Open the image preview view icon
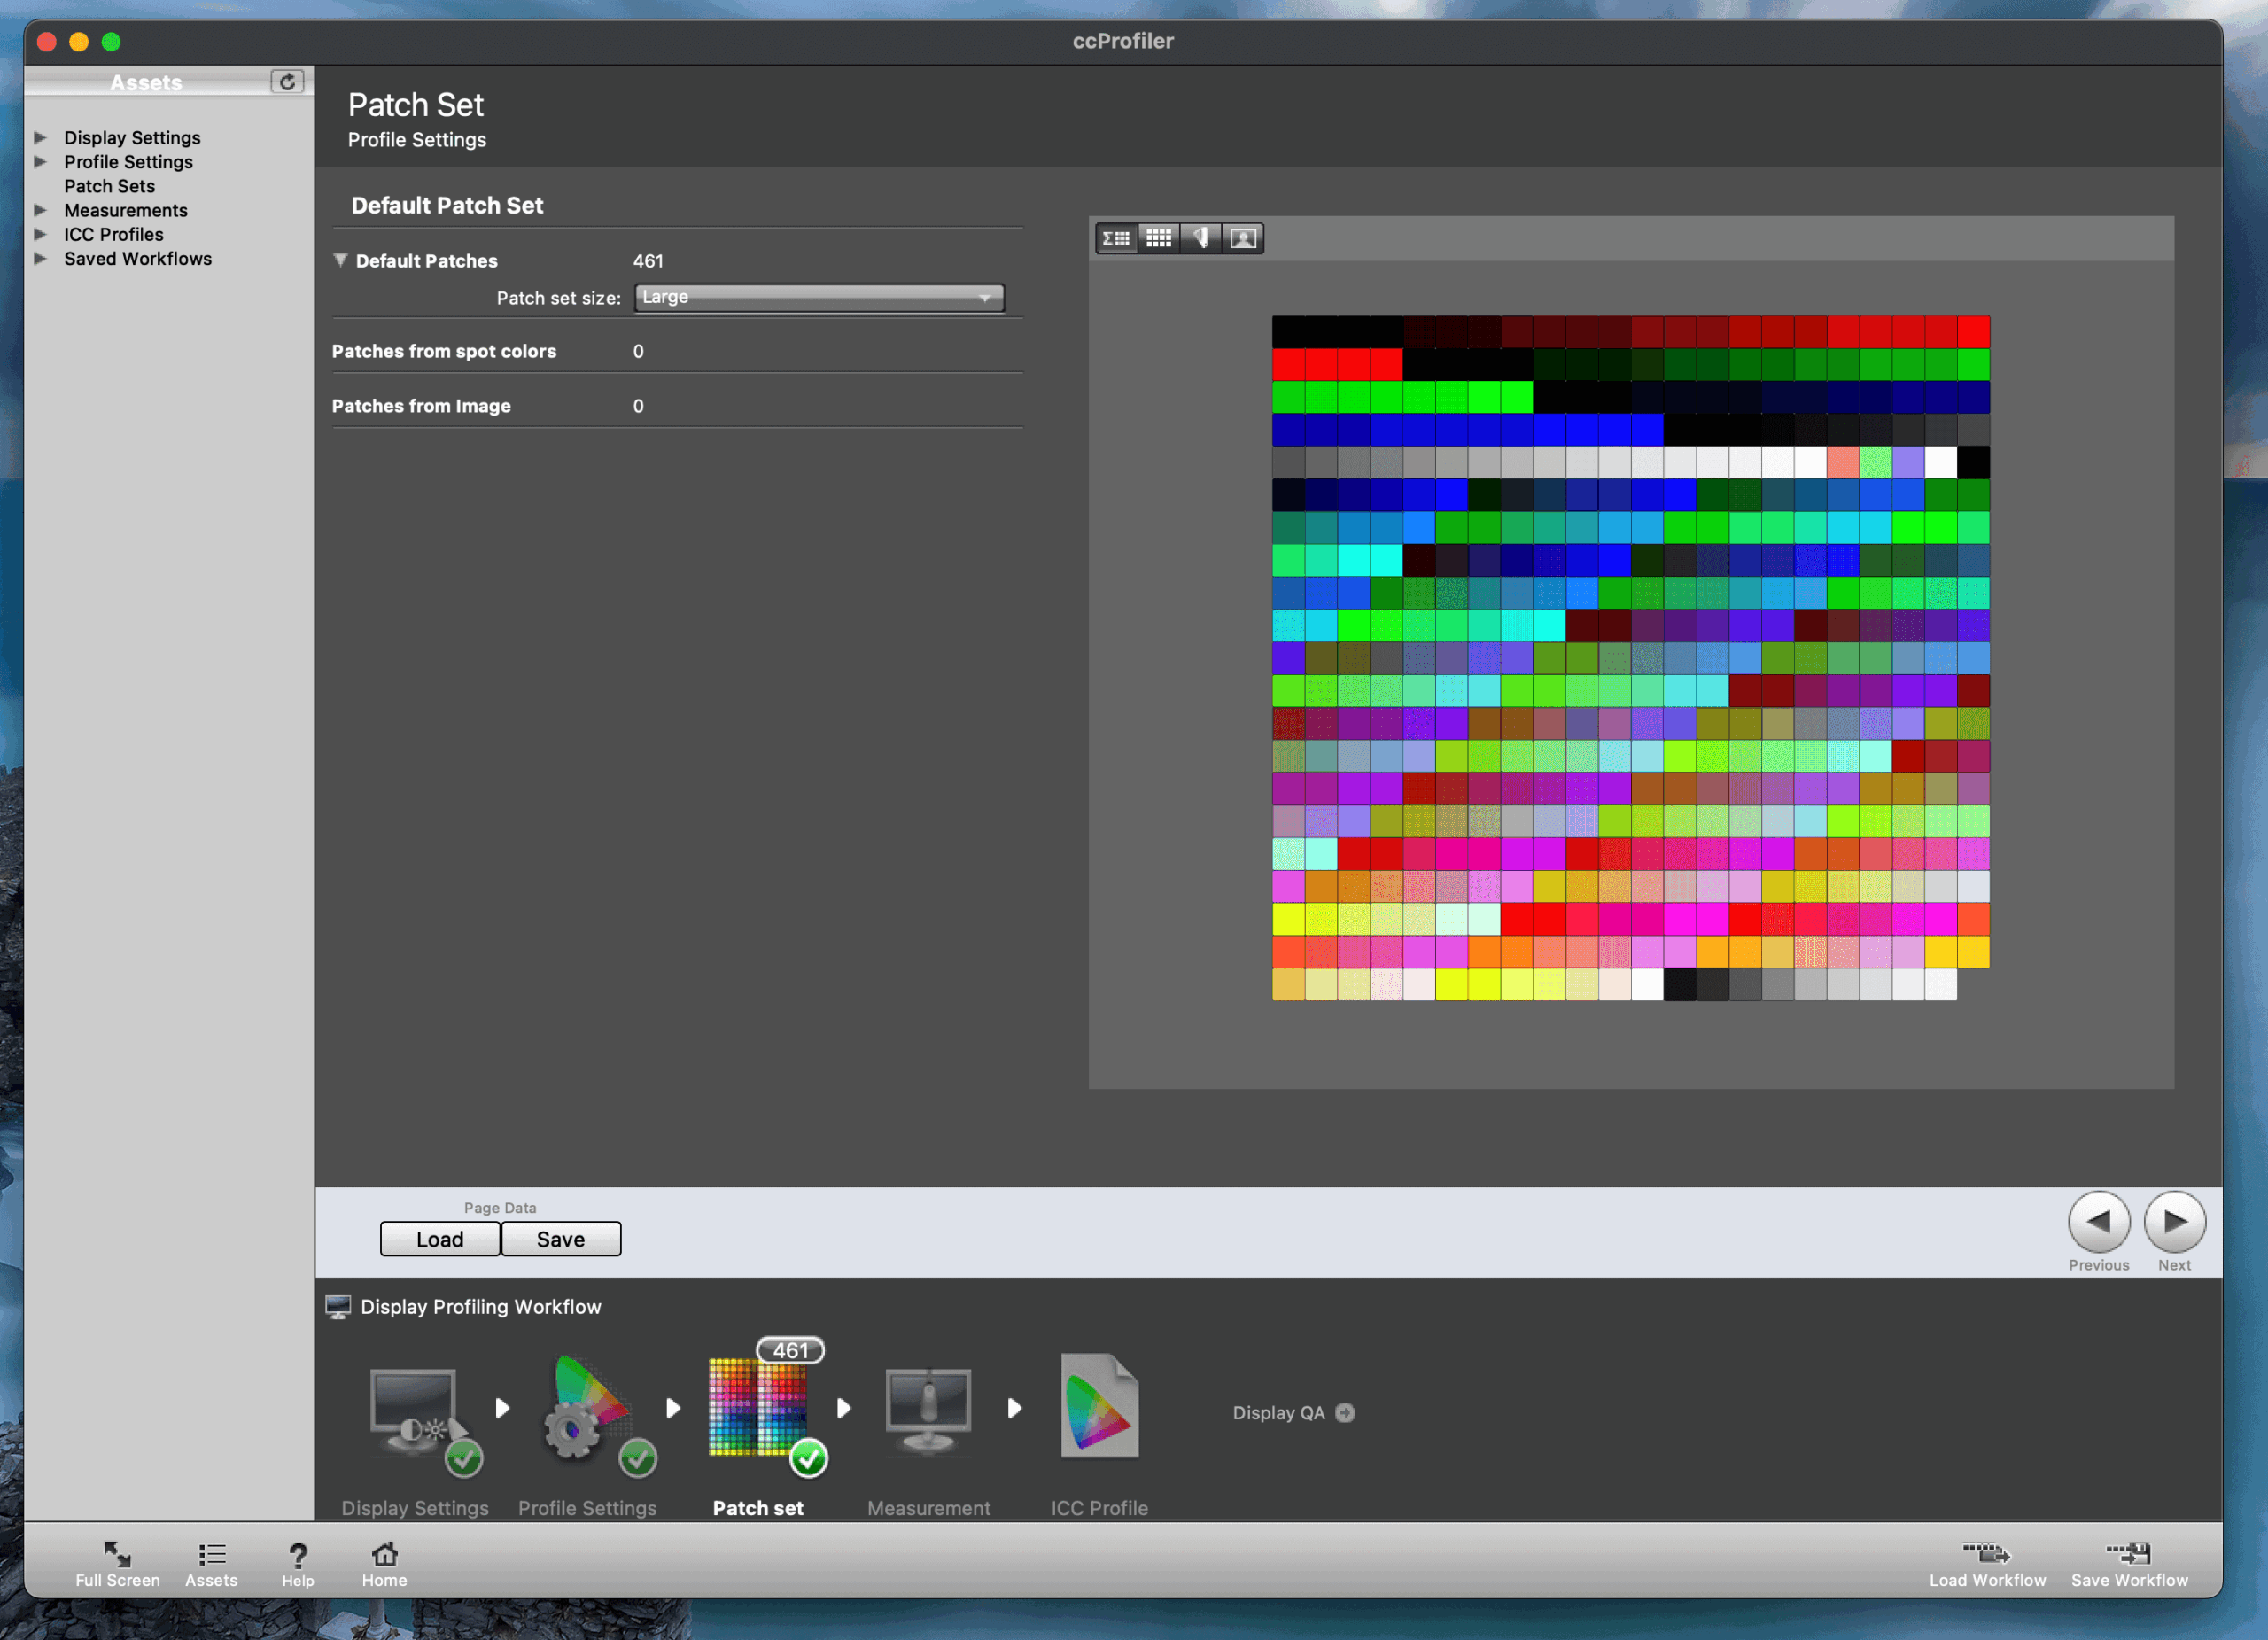The width and height of the screenshot is (2268, 1640). [1243, 238]
